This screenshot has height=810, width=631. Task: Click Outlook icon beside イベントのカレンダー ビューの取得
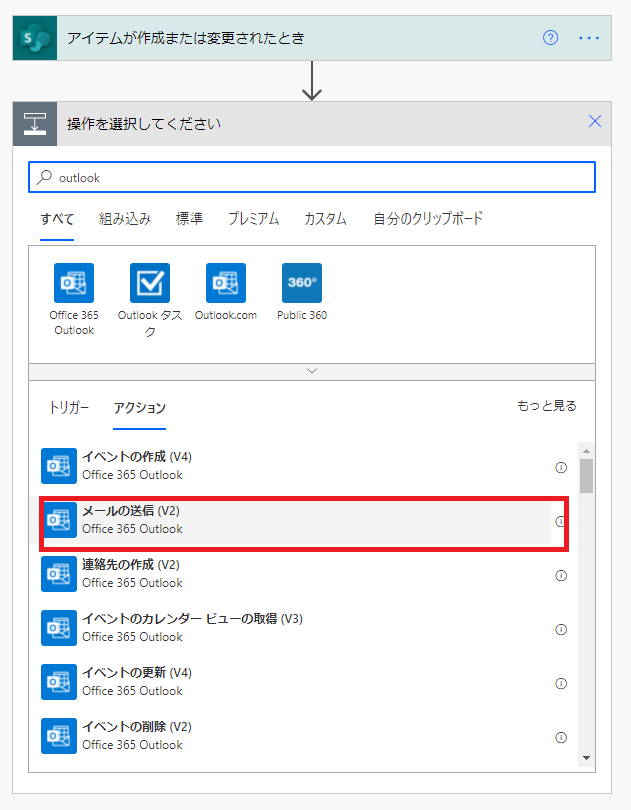click(x=59, y=628)
